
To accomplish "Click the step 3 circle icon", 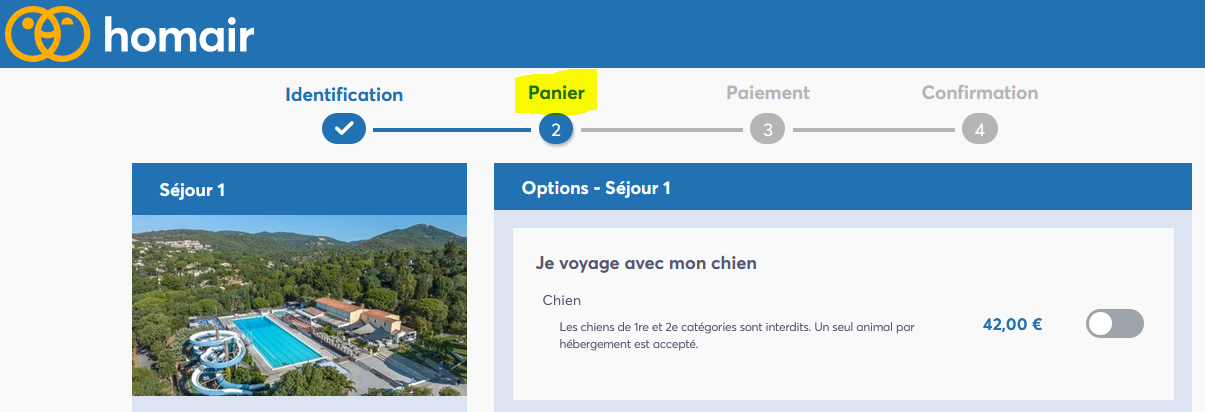I will coord(767,129).
